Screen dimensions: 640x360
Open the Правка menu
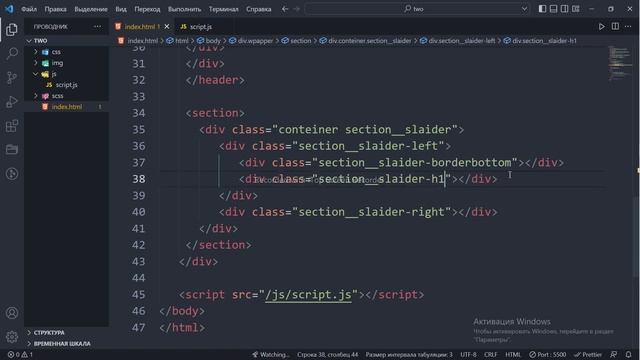click(x=56, y=9)
